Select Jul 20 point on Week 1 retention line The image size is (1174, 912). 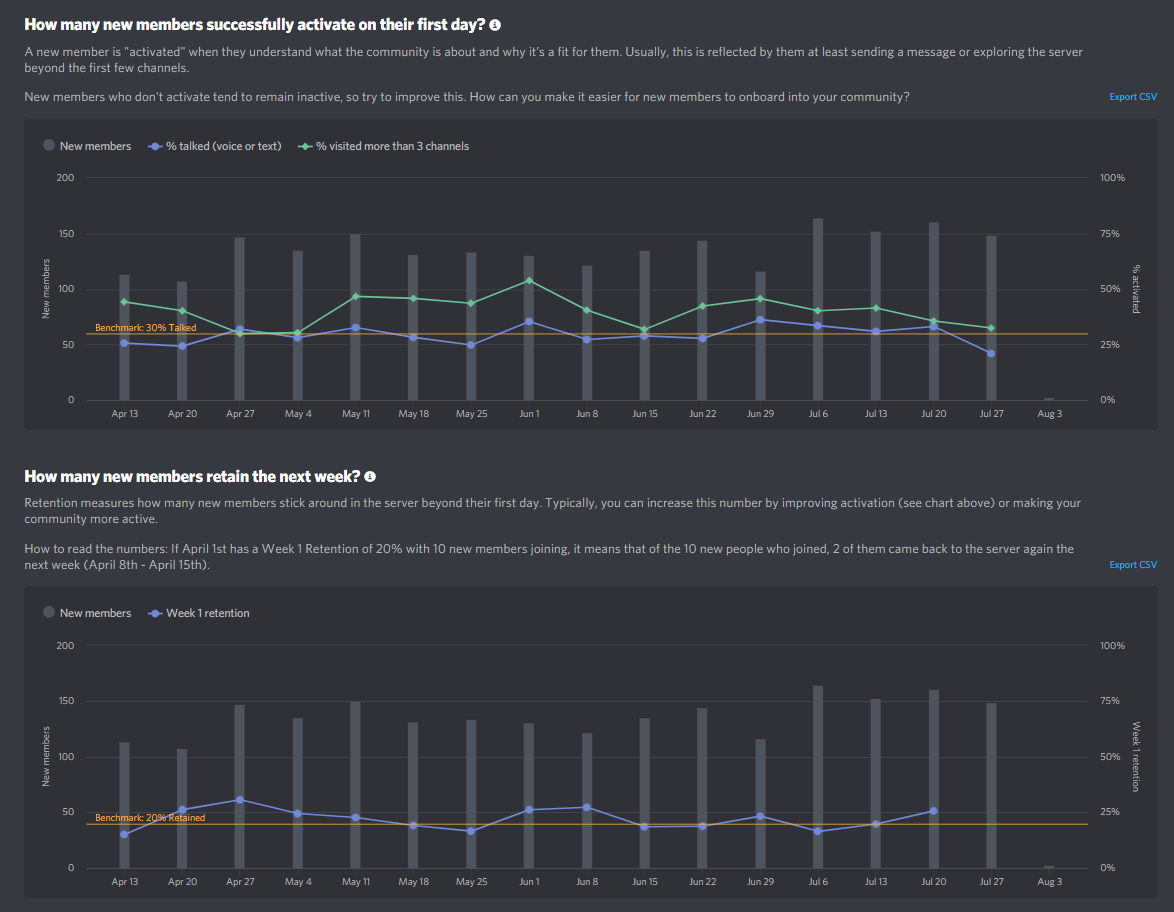933,811
